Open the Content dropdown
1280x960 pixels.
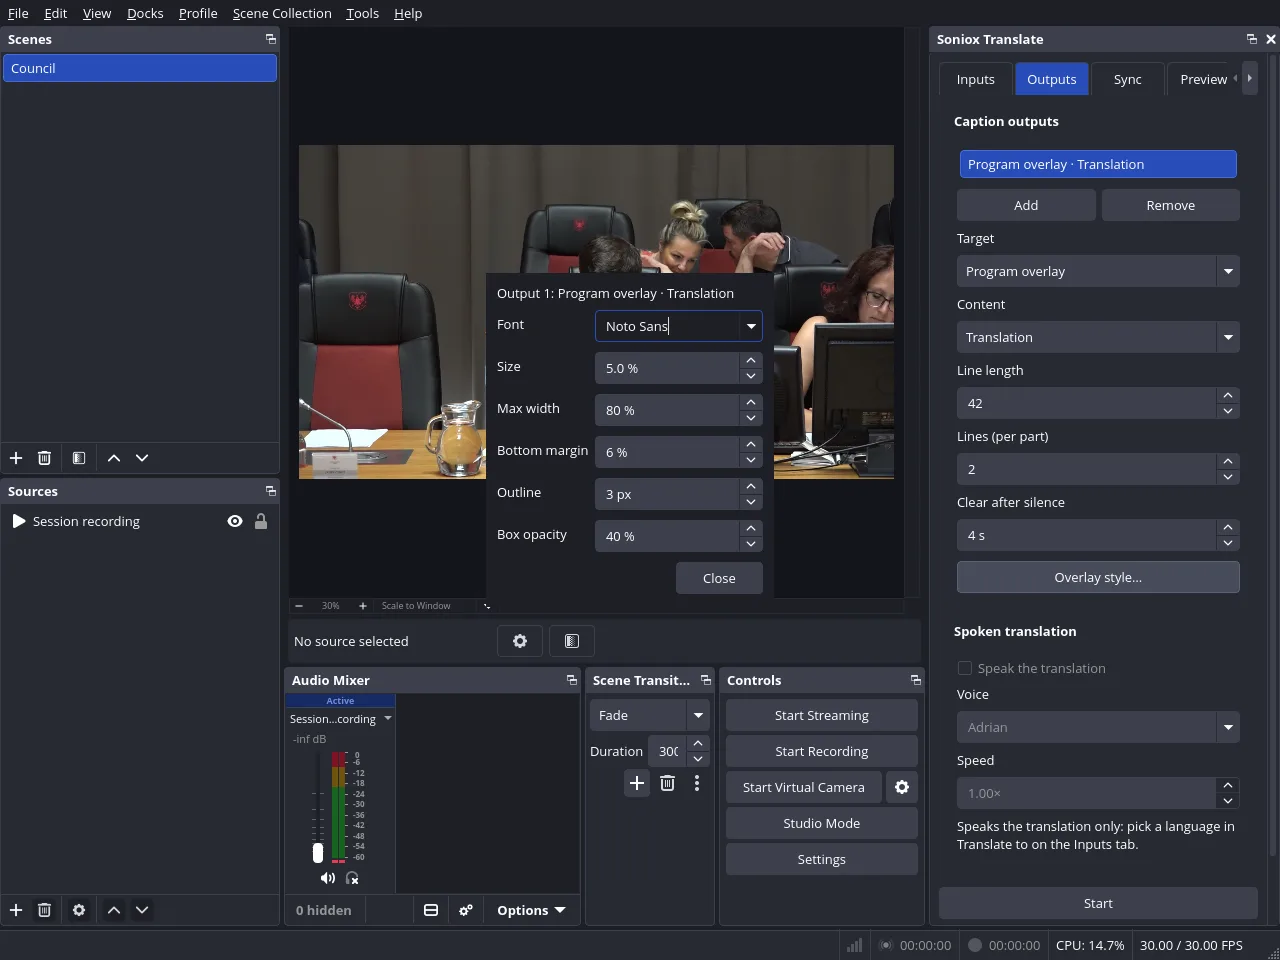click(1098, 337)
